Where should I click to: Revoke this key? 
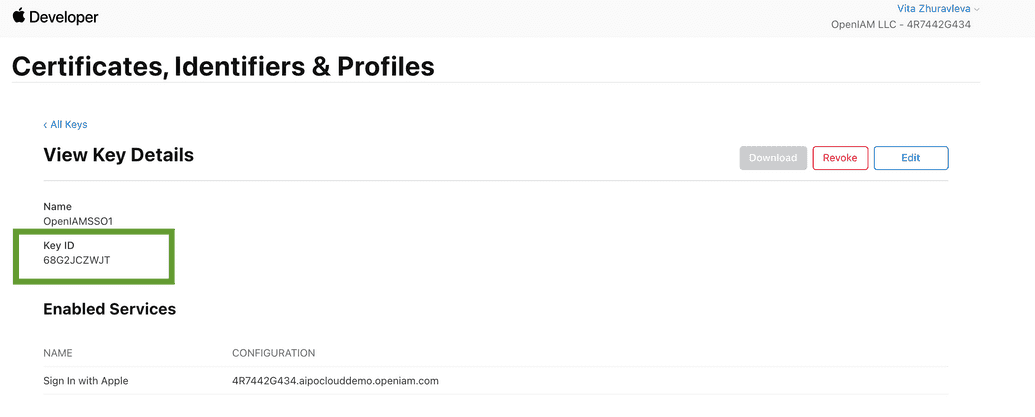[x=840, y=158]
